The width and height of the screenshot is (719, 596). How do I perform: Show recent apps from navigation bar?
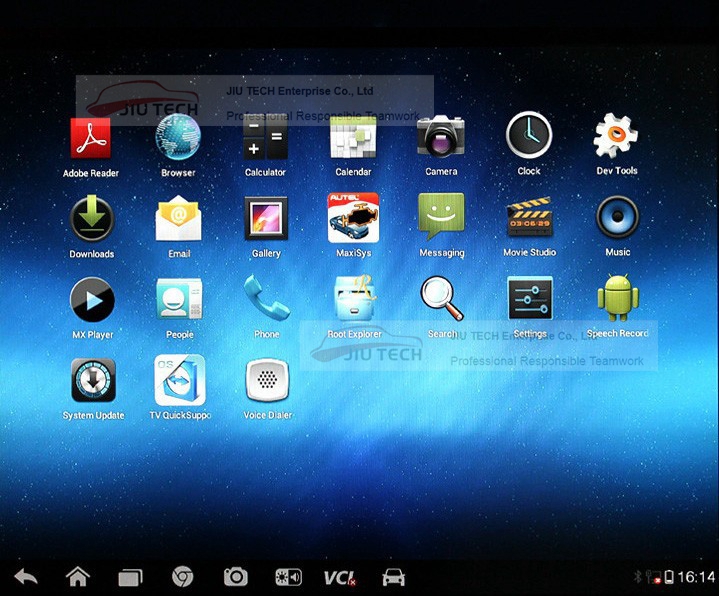pyautogui.click(x=130, y=578)
